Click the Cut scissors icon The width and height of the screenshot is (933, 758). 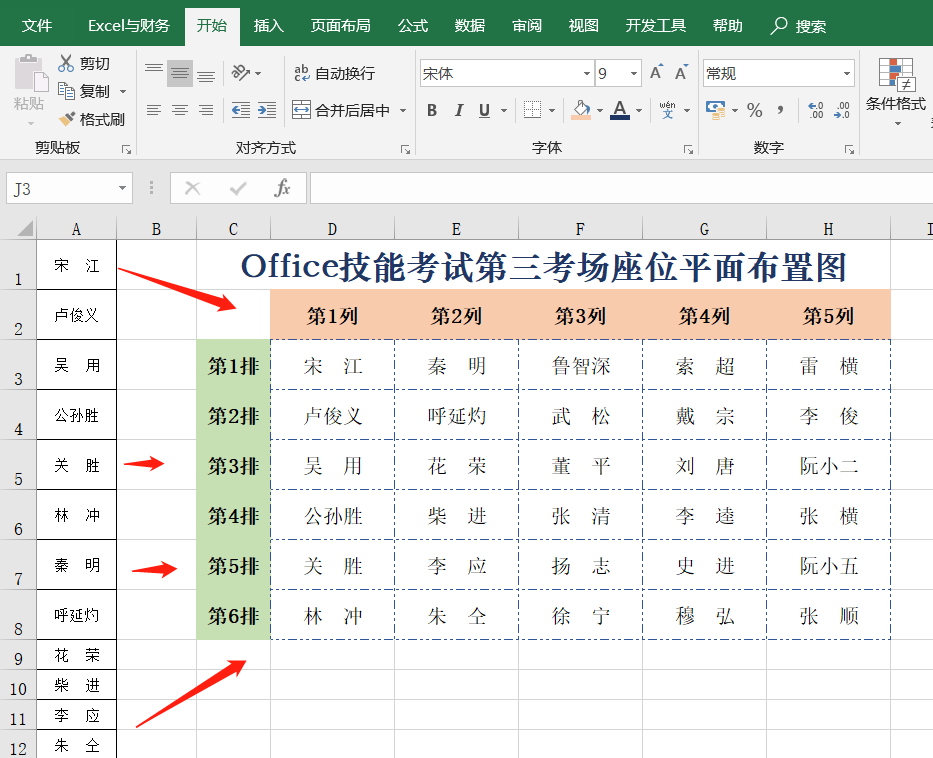(65, 63)
